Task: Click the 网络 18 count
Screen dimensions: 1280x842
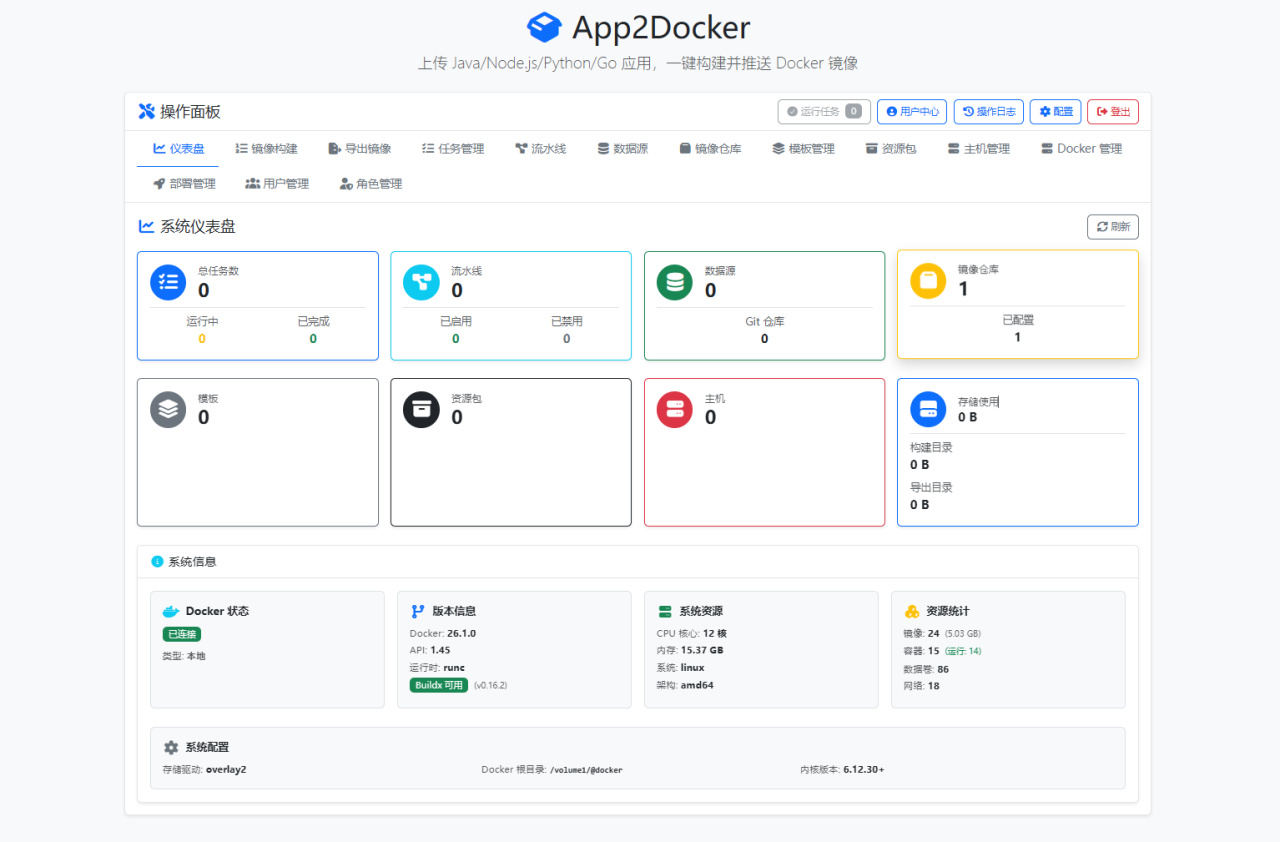Action: coord(934,685)
